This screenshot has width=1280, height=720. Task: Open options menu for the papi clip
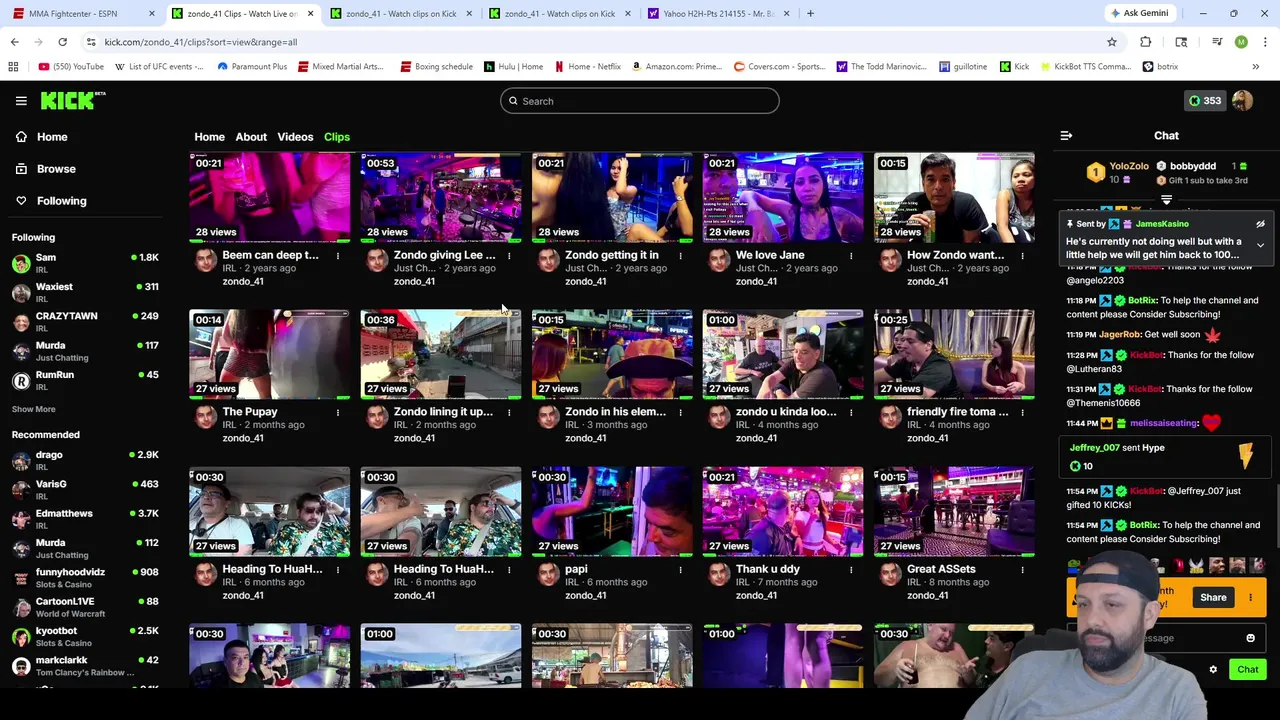(x=680, y=570)
